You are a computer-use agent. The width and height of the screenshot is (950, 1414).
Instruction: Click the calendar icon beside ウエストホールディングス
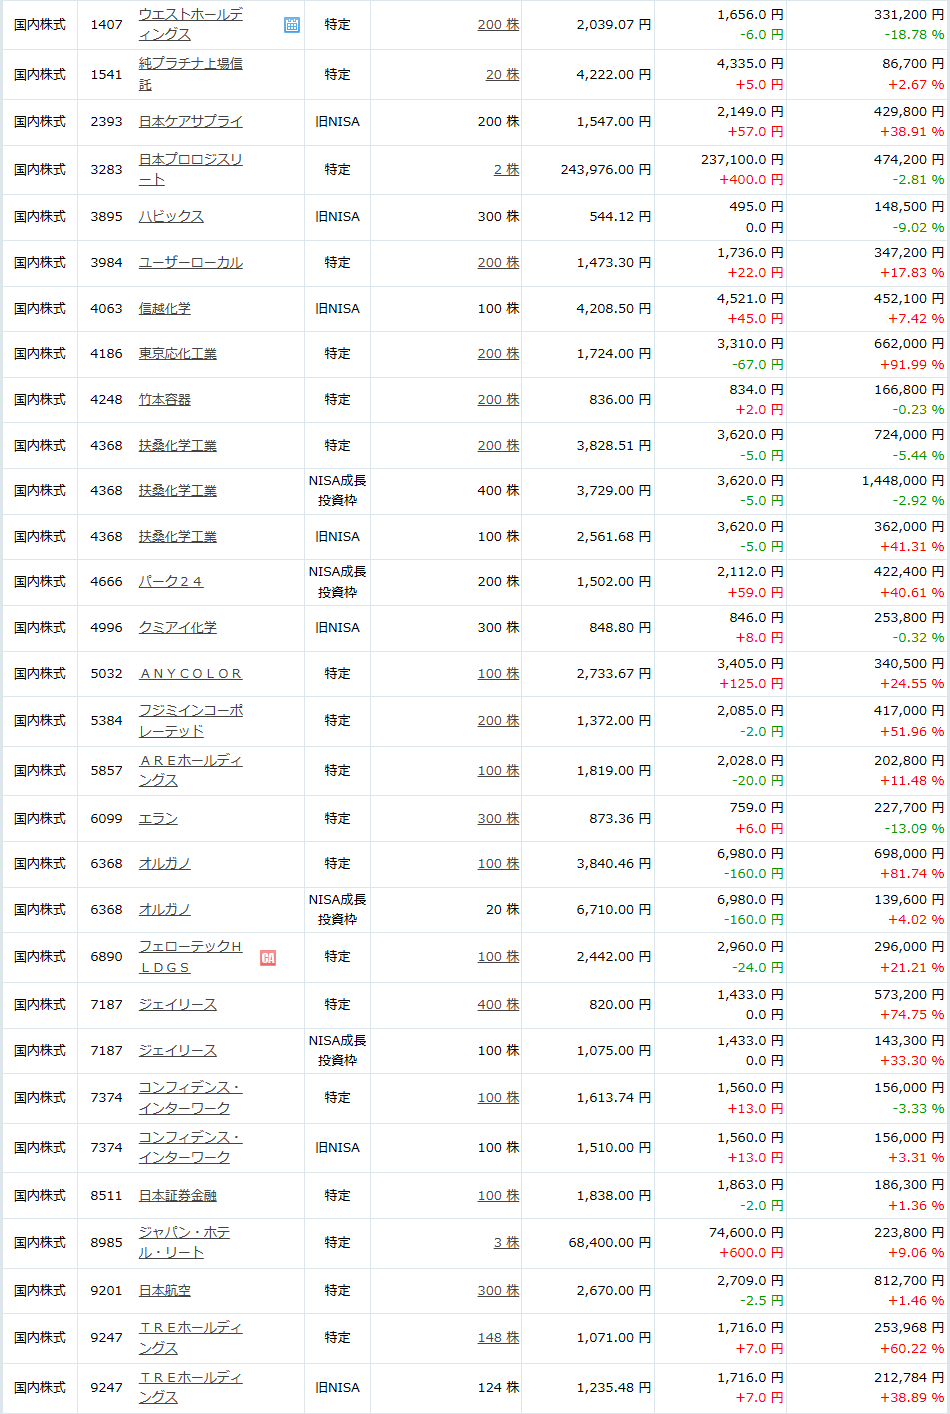[292, 25]
